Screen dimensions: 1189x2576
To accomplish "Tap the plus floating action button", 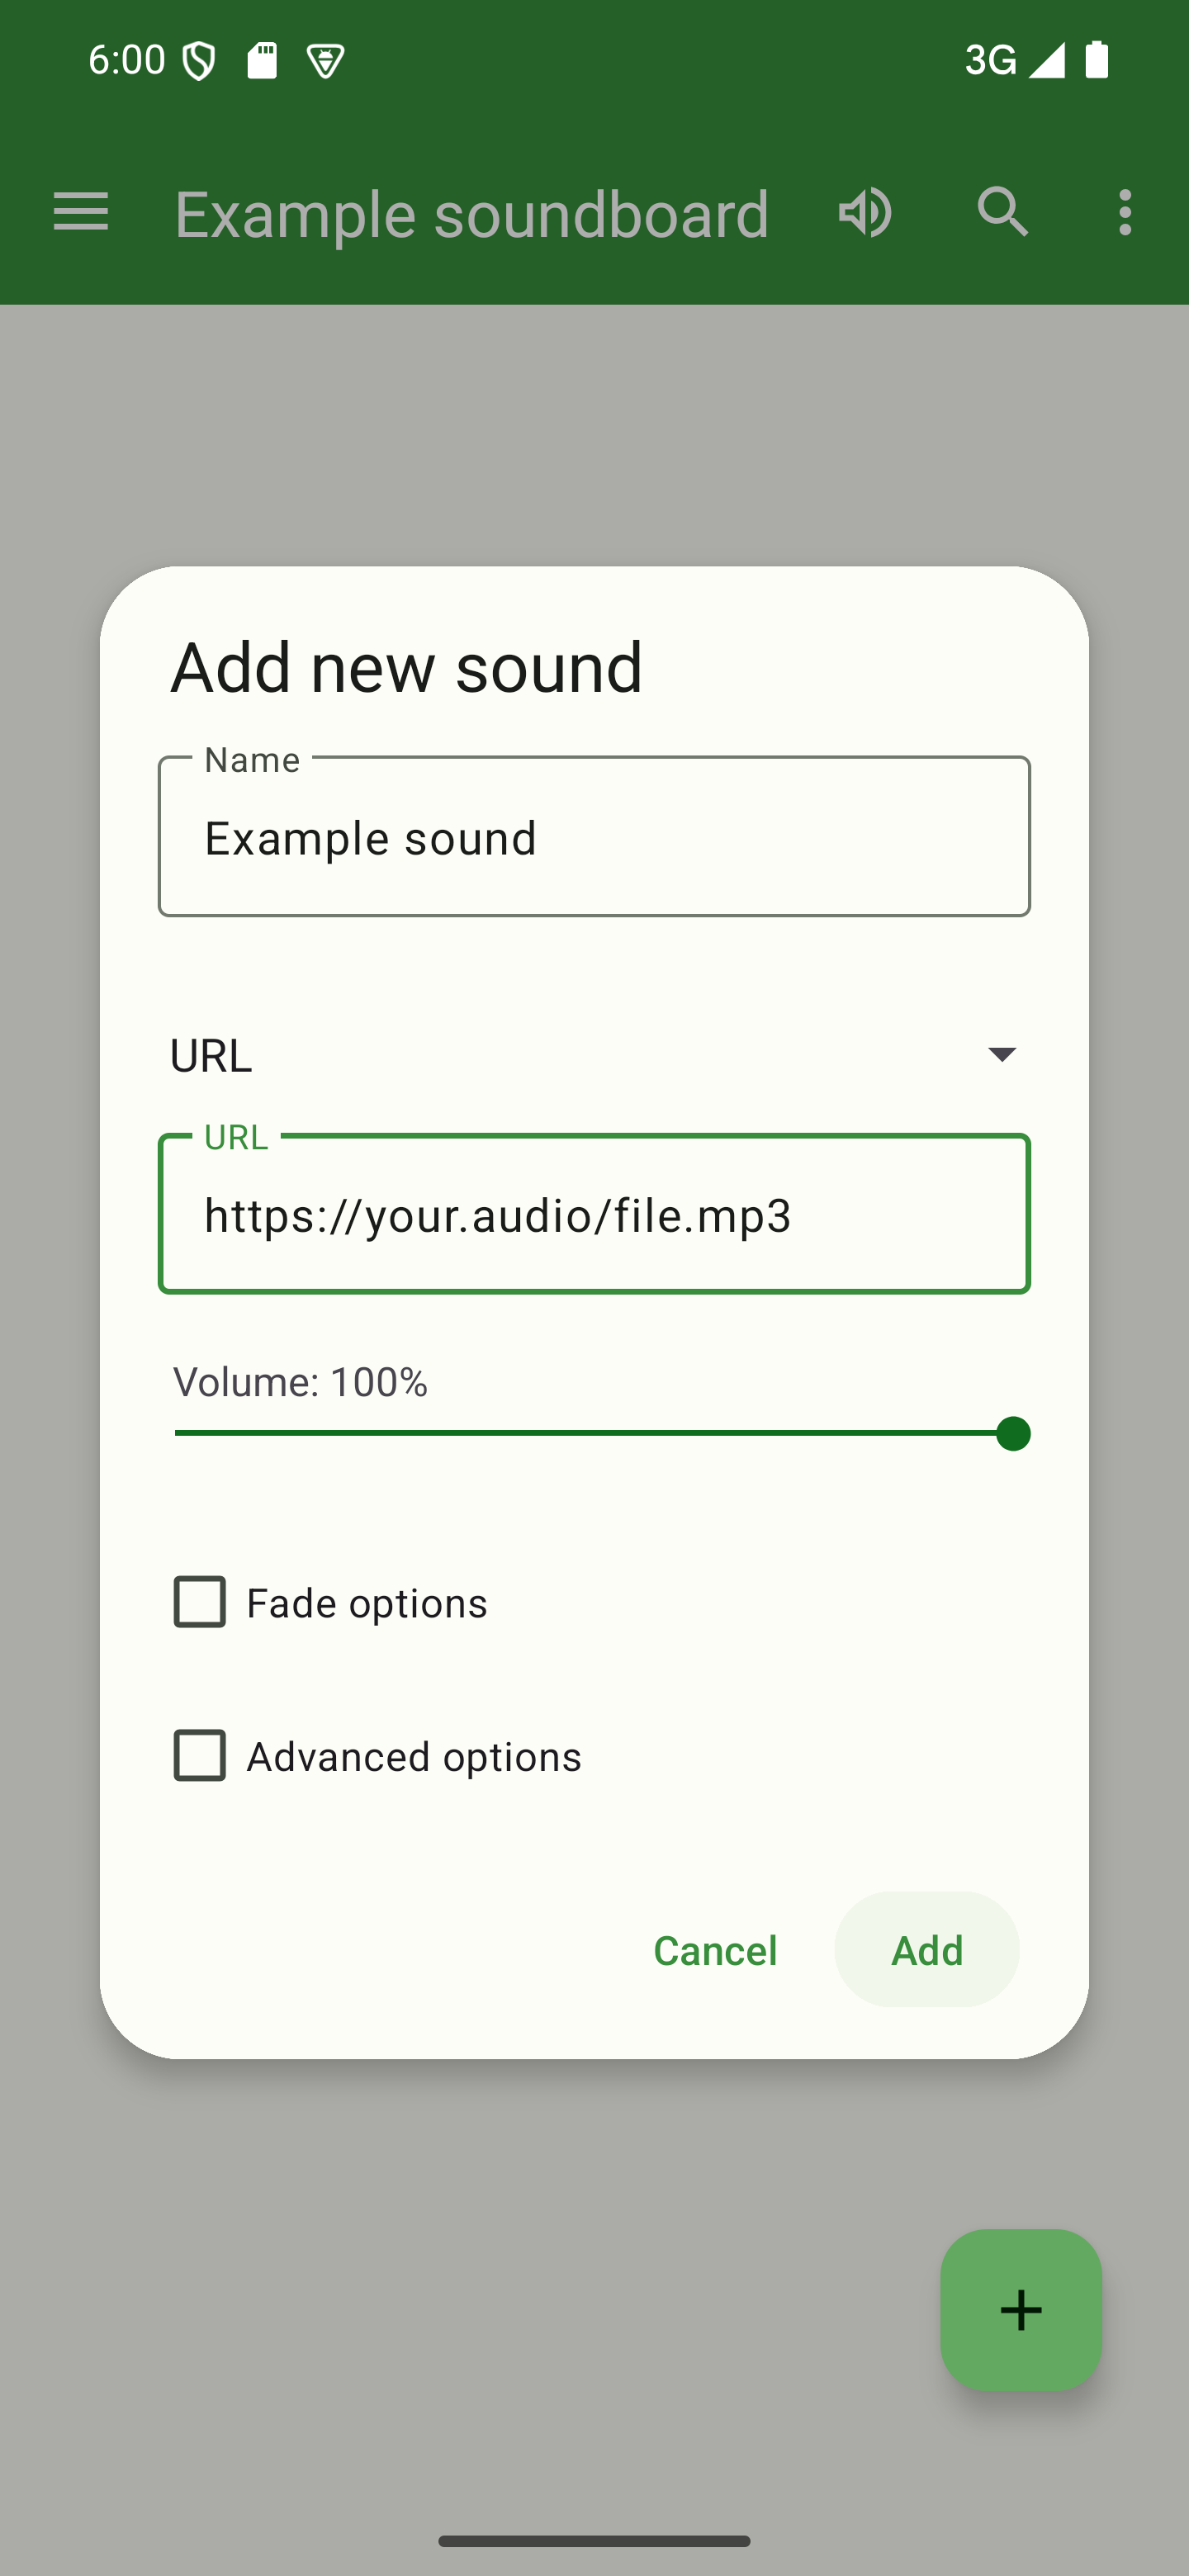I will 1020,2309.
